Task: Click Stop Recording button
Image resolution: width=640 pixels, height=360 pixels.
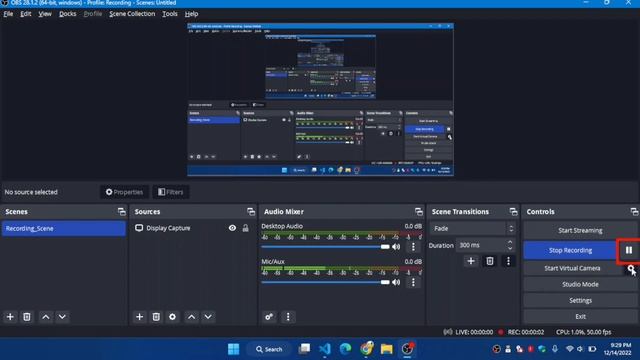Action: coord(570,250)
